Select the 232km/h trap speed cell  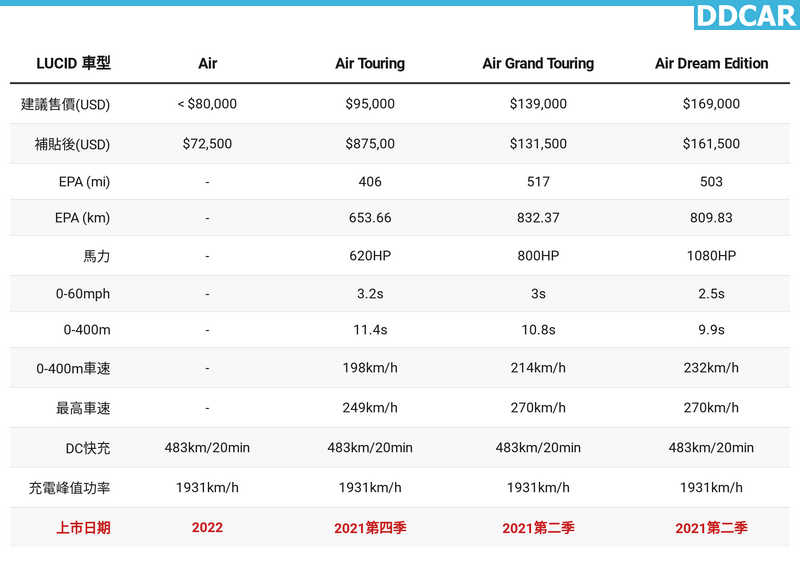pyautogui.click(x=711, y=368)
